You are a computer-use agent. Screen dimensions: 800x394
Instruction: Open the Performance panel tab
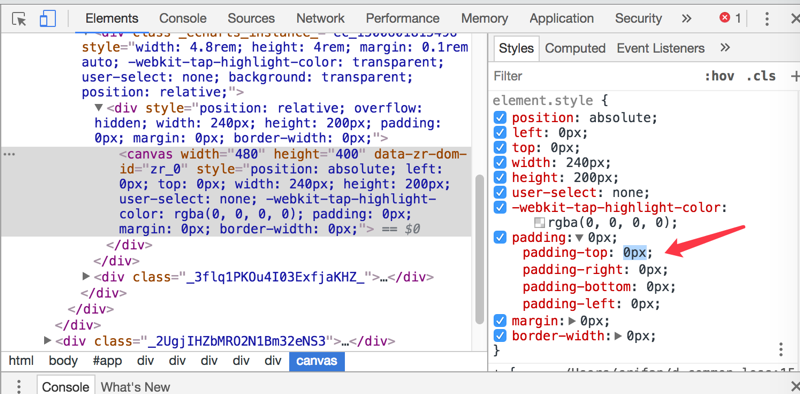coord(403,18)
